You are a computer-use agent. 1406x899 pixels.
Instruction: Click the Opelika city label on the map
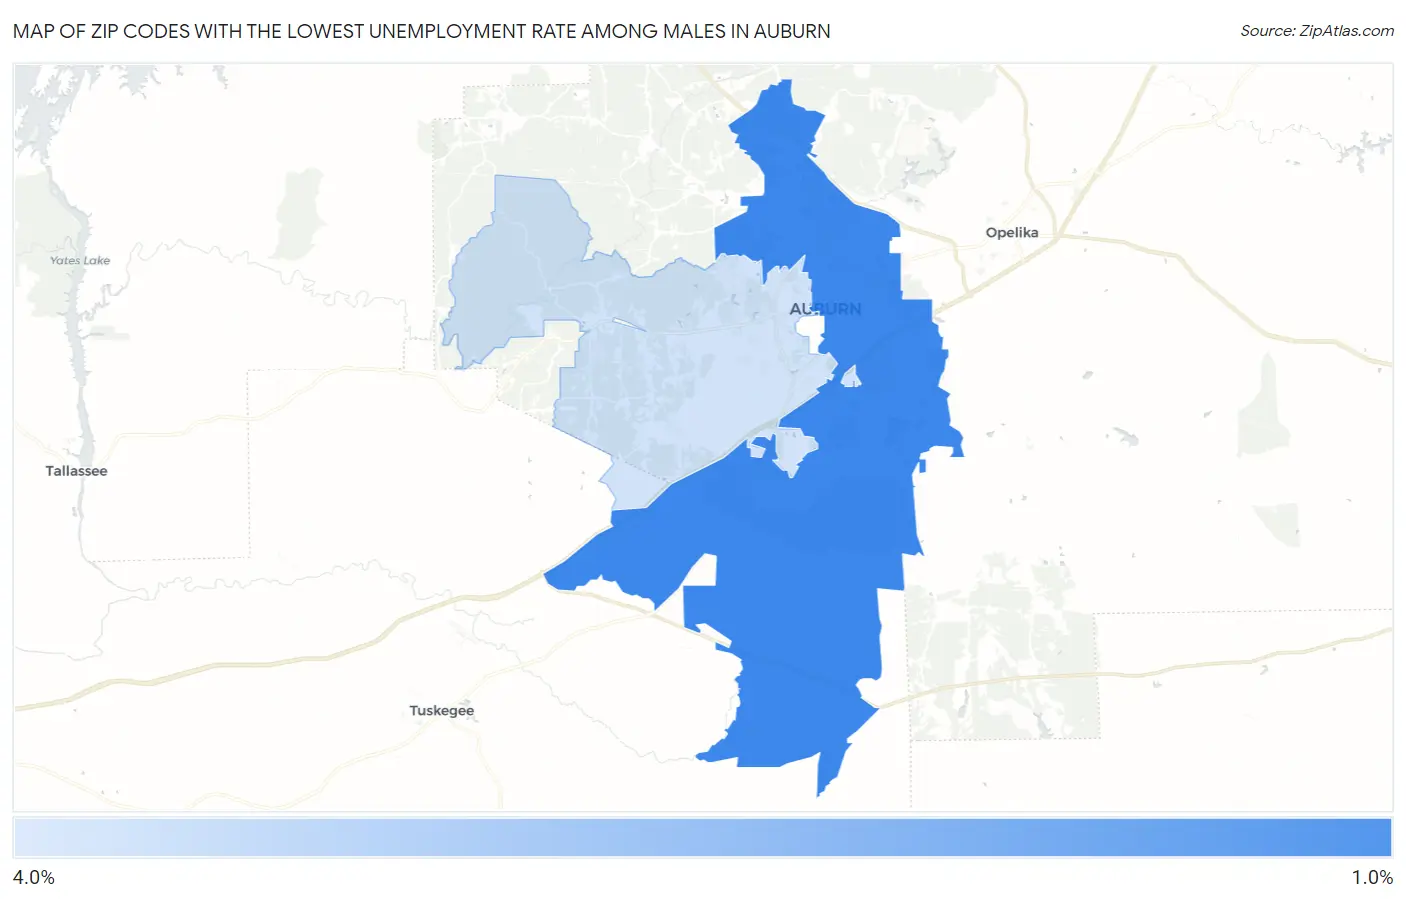pyautogui.click(x=1011, y=232)
